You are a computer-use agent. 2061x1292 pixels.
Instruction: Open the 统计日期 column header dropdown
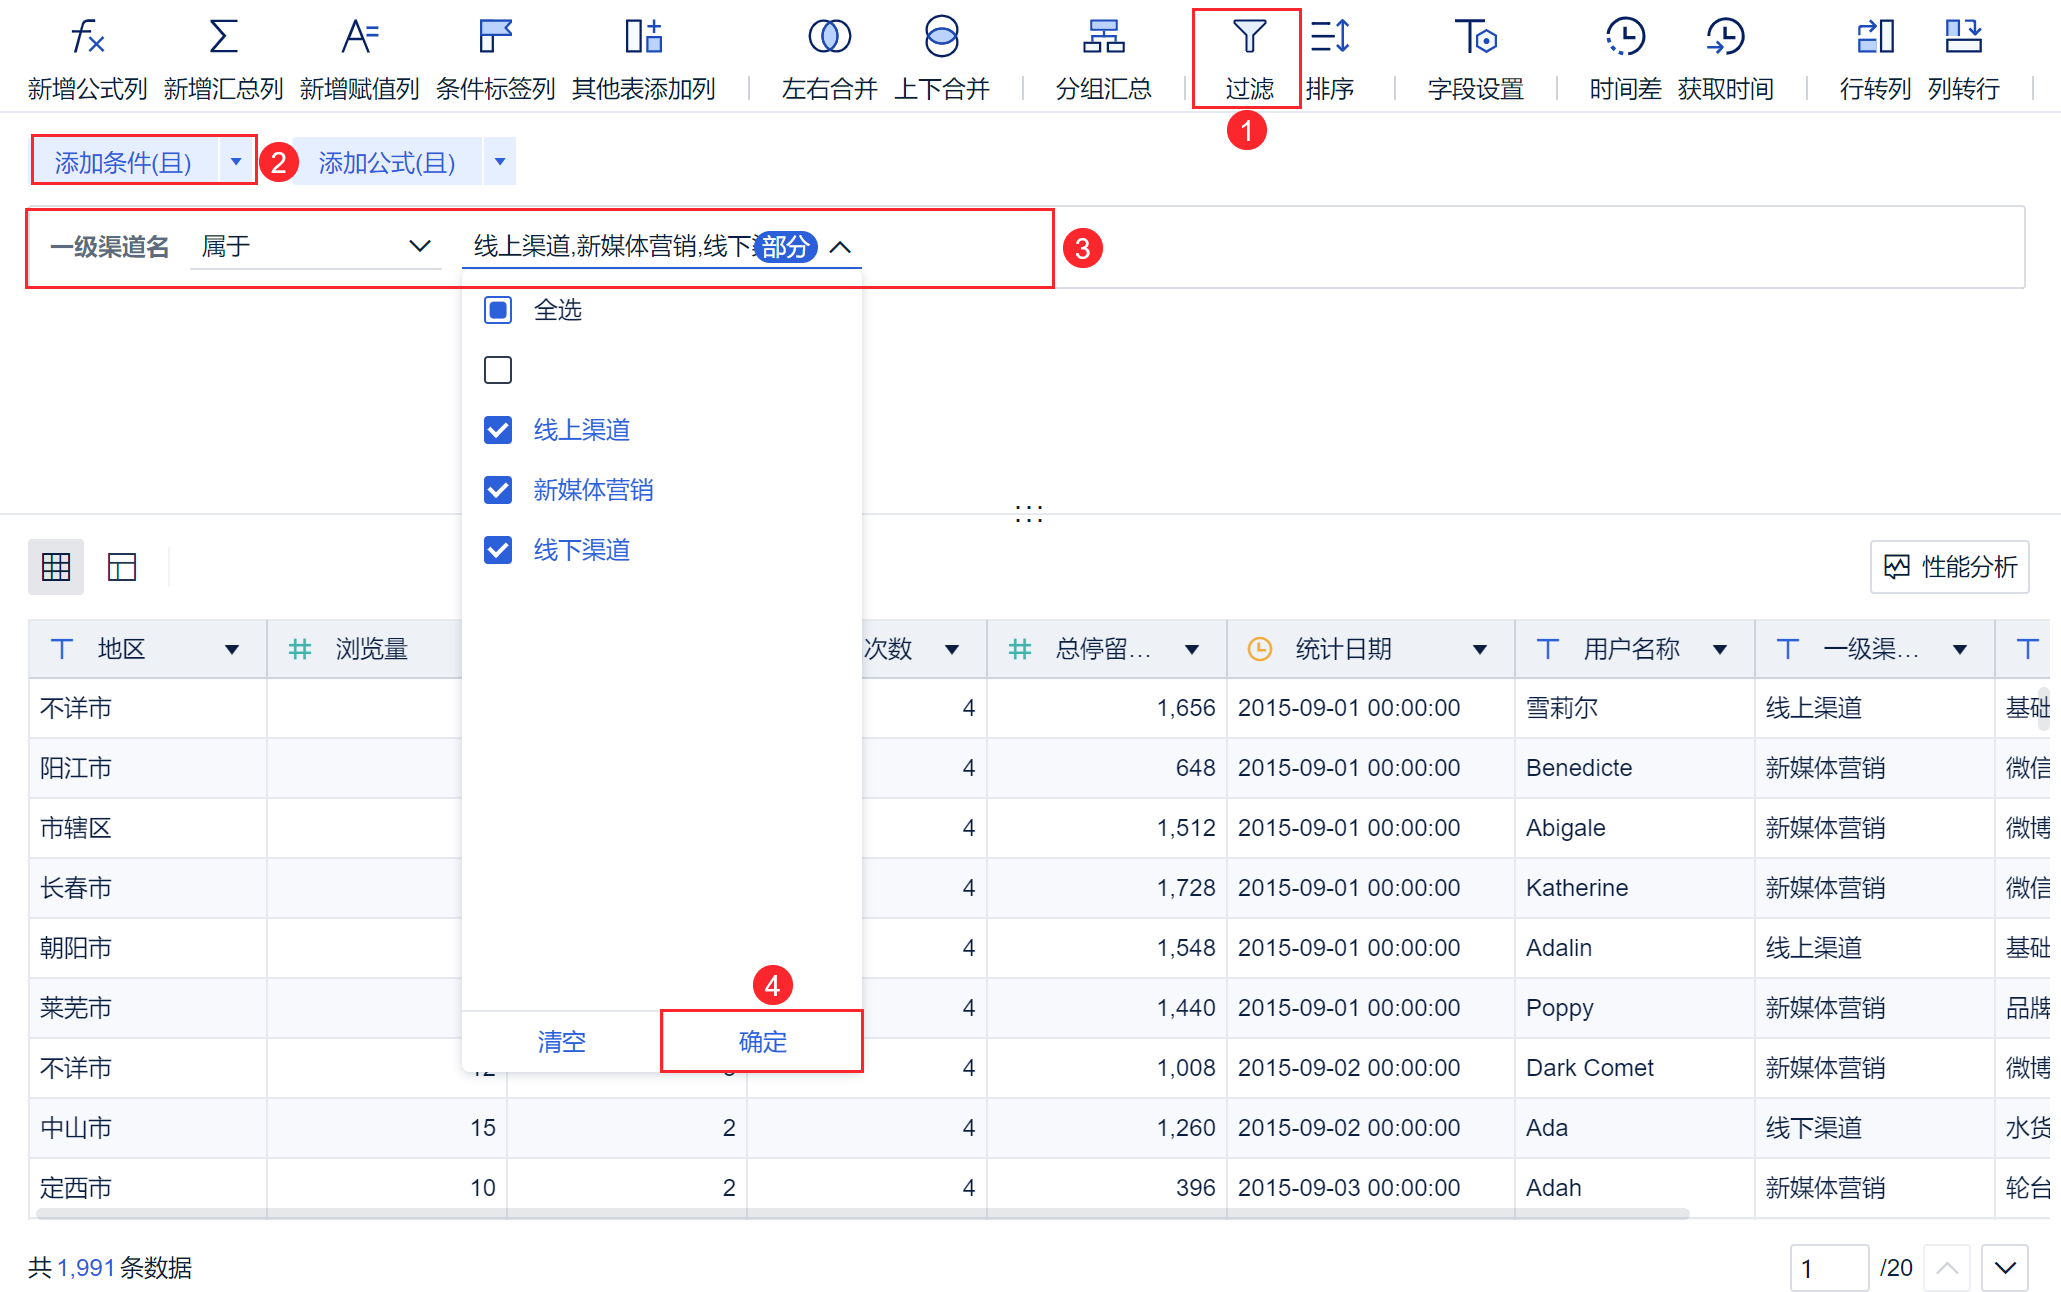[x=1479, y=650]
